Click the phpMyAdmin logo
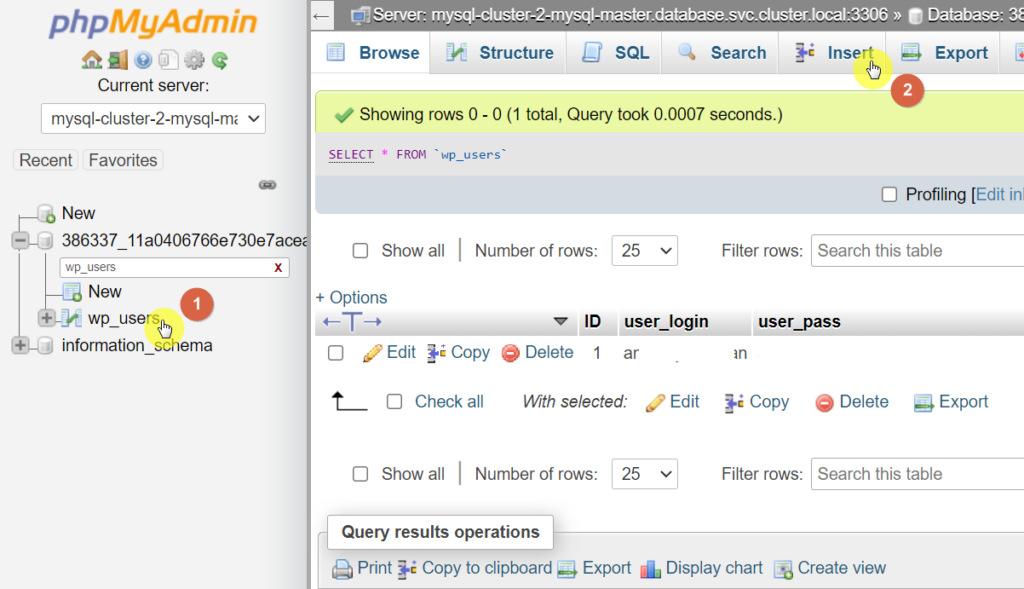1024x589 pixels. (153, 22)
